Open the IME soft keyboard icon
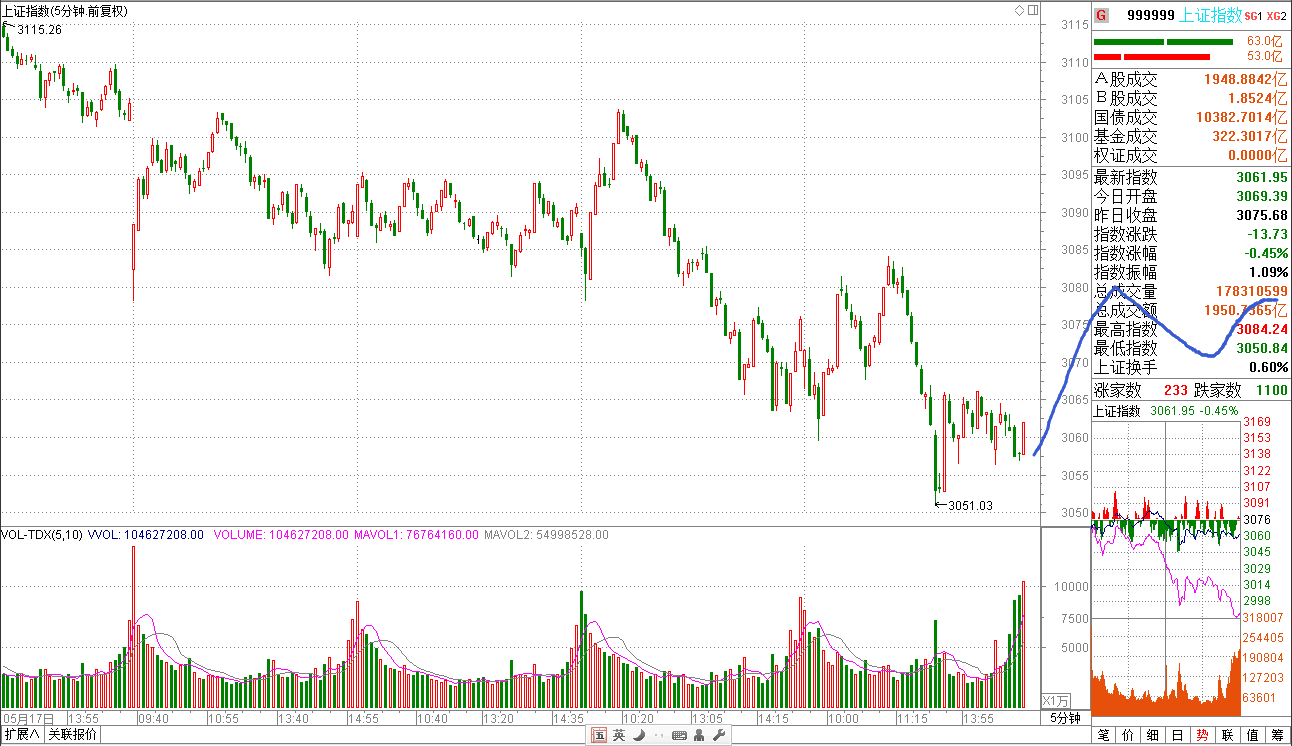Image resolution: width=1292 pixels, height=746 pixels. 679,735
